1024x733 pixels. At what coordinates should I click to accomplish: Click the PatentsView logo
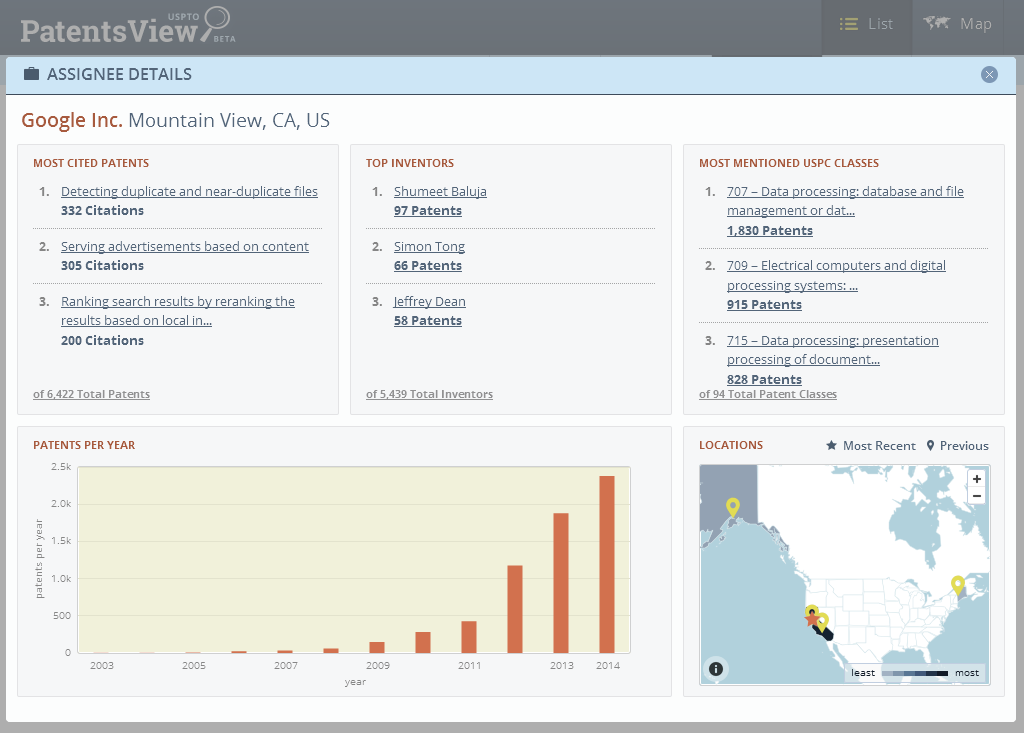click(128, 26)
